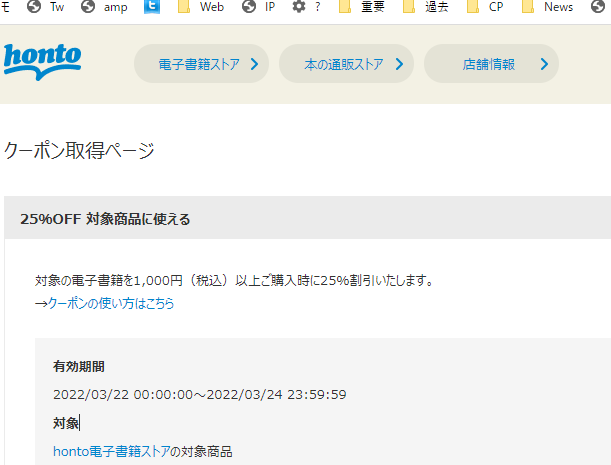Open 店舗情報 page

pyautogui.click(x=491, y=64)
